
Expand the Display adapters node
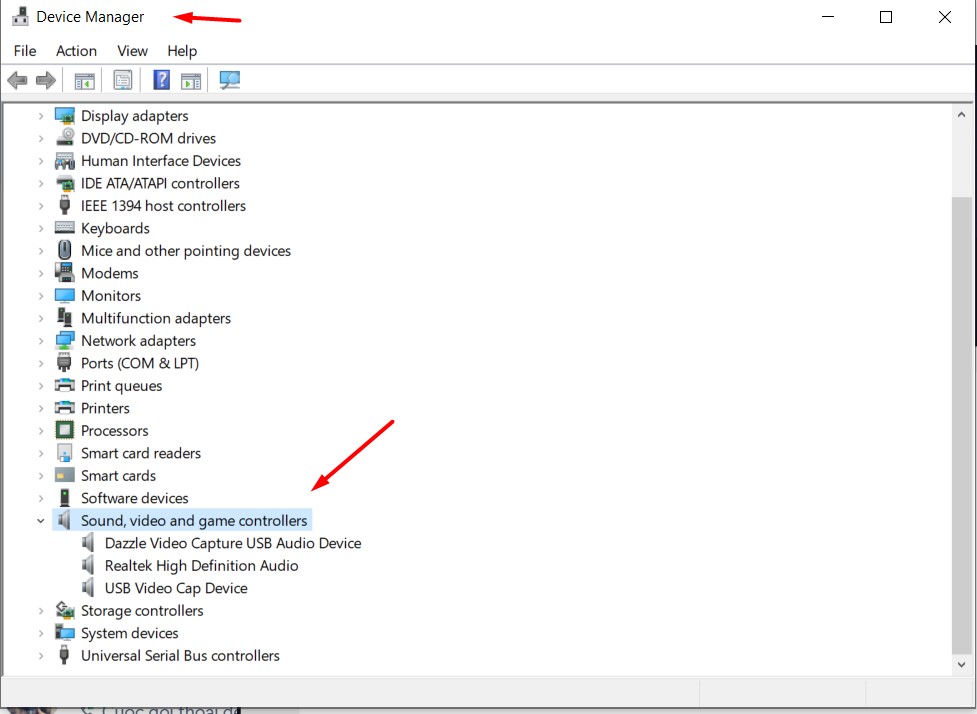[41, 116]
